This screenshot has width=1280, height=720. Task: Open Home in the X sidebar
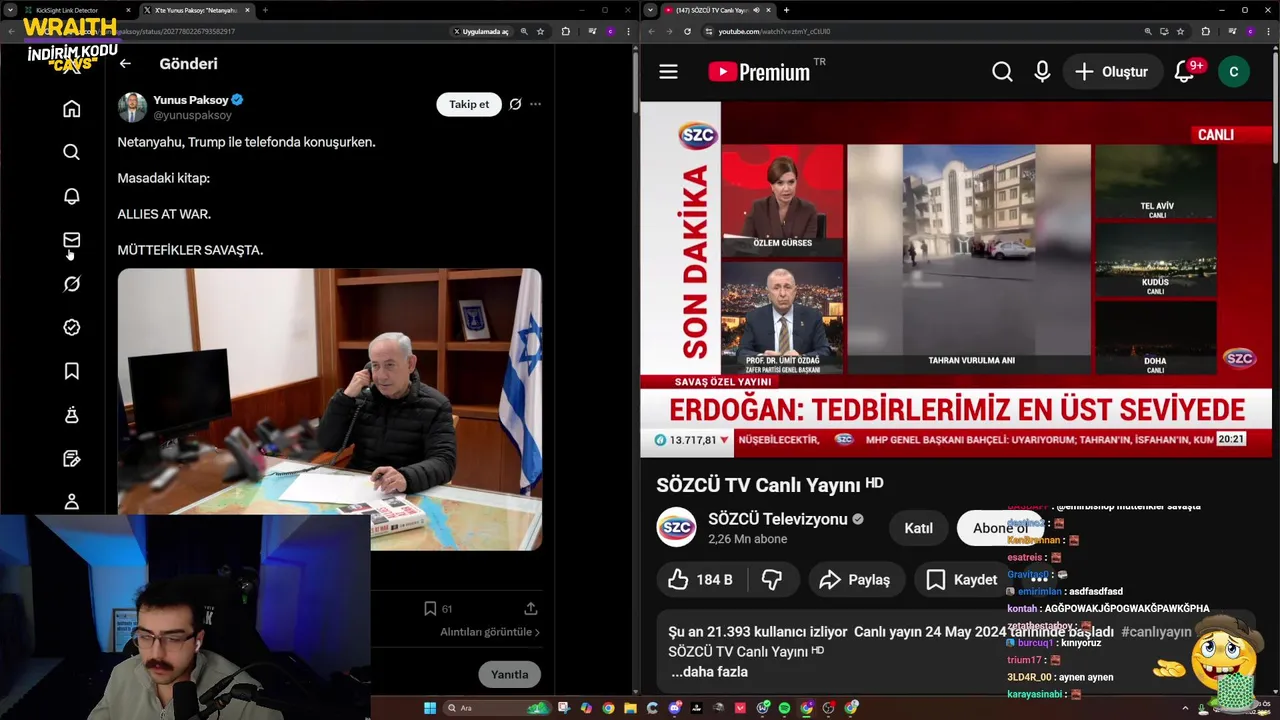71,108
